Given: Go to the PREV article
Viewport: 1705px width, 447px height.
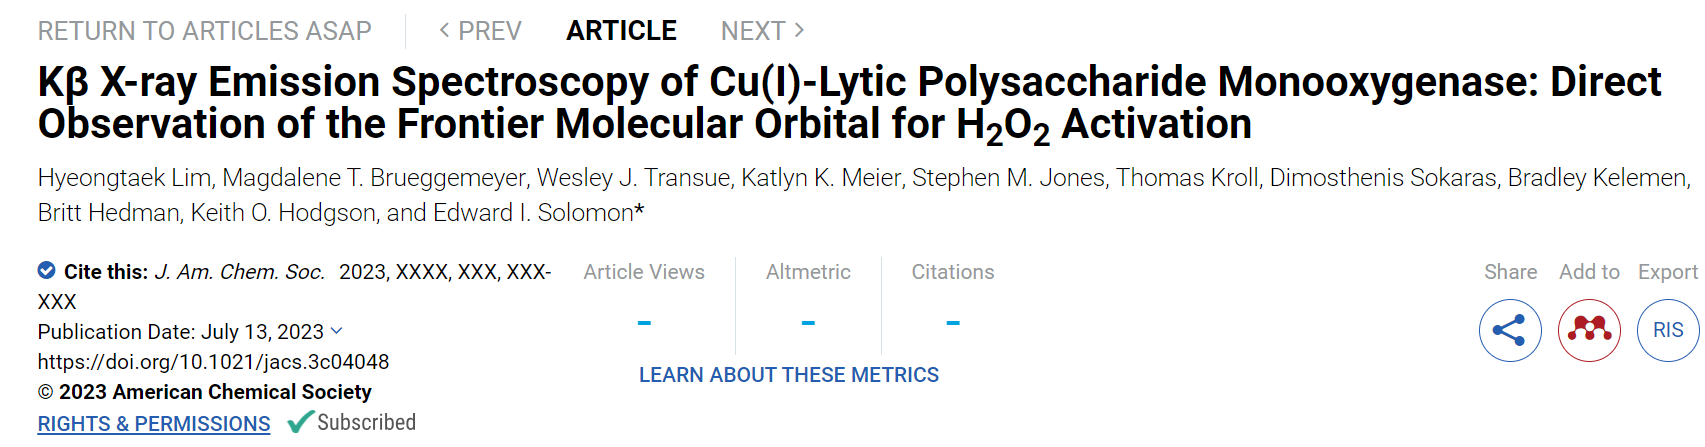Looking at the screenshot, I should 480,31.
